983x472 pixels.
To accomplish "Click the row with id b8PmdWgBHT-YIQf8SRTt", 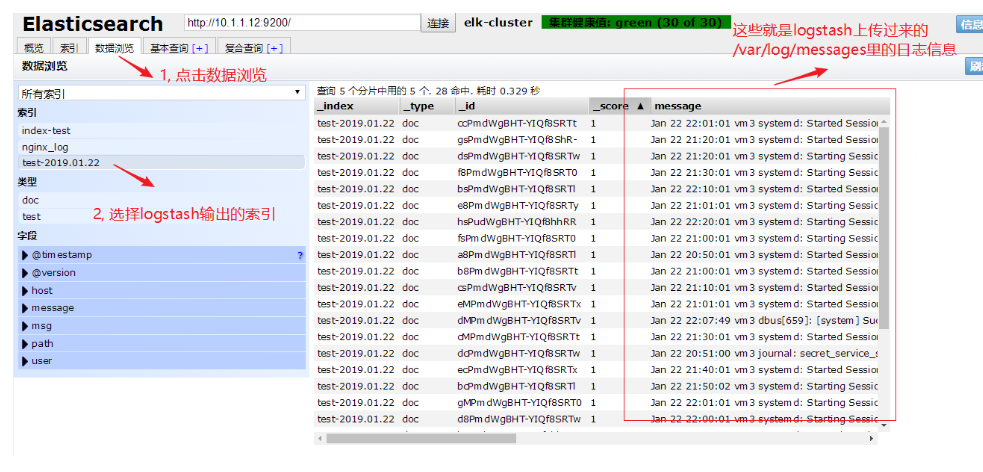I will point(597,271).
